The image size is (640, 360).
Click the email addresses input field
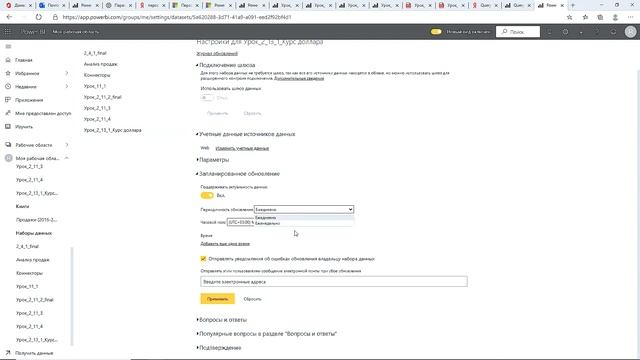click(x=334, y=282)
